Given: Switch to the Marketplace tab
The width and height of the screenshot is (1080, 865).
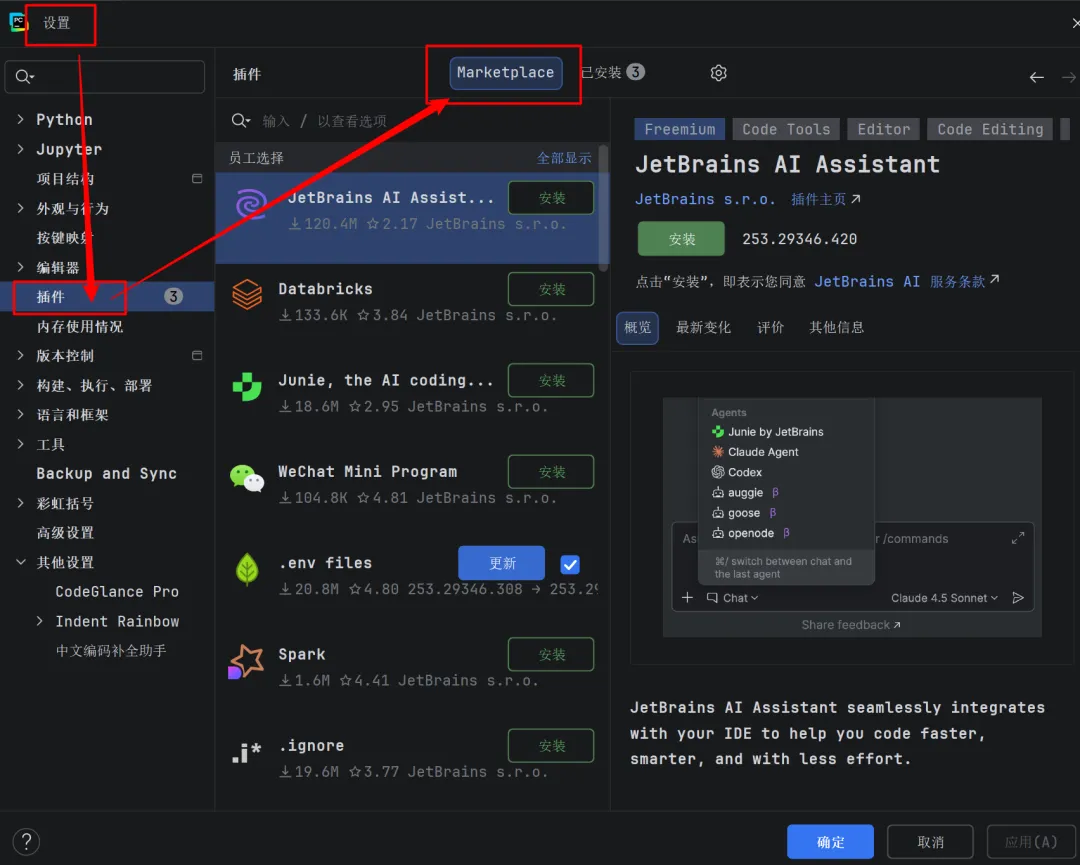Looking at the screenshot, I should 506,73.
